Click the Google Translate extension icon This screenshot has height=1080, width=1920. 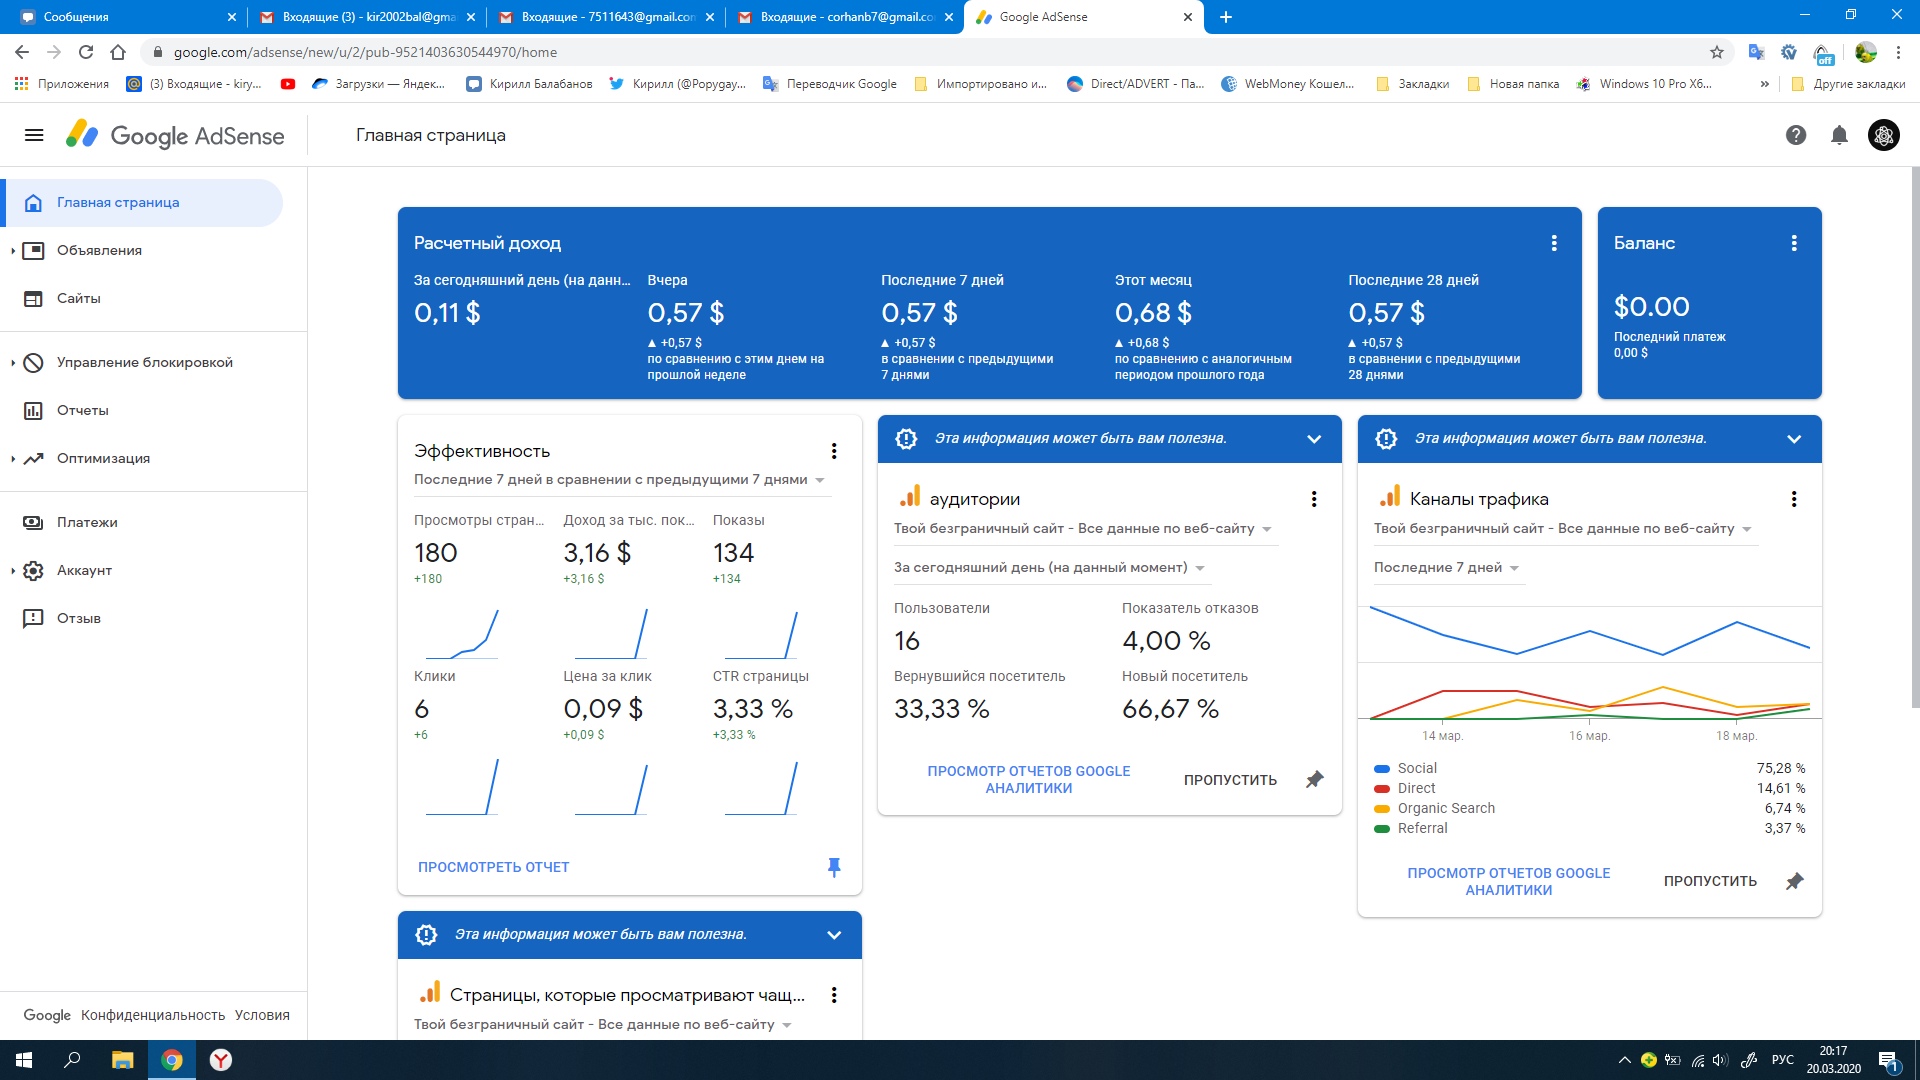[x=1756, y=52]
